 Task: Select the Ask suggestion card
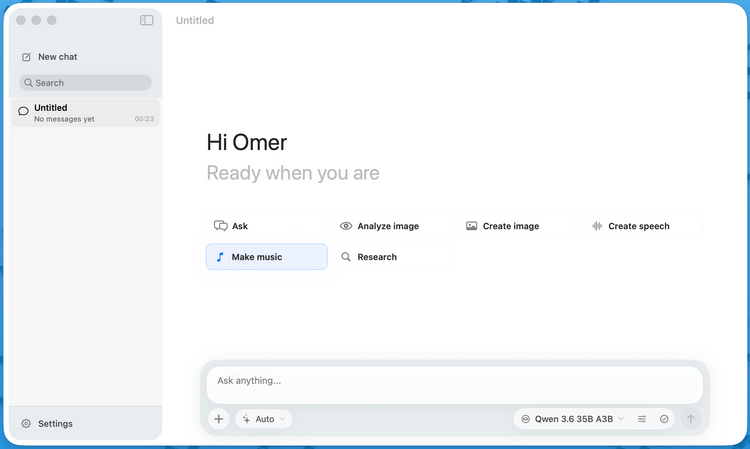click(x=266, y=226)
